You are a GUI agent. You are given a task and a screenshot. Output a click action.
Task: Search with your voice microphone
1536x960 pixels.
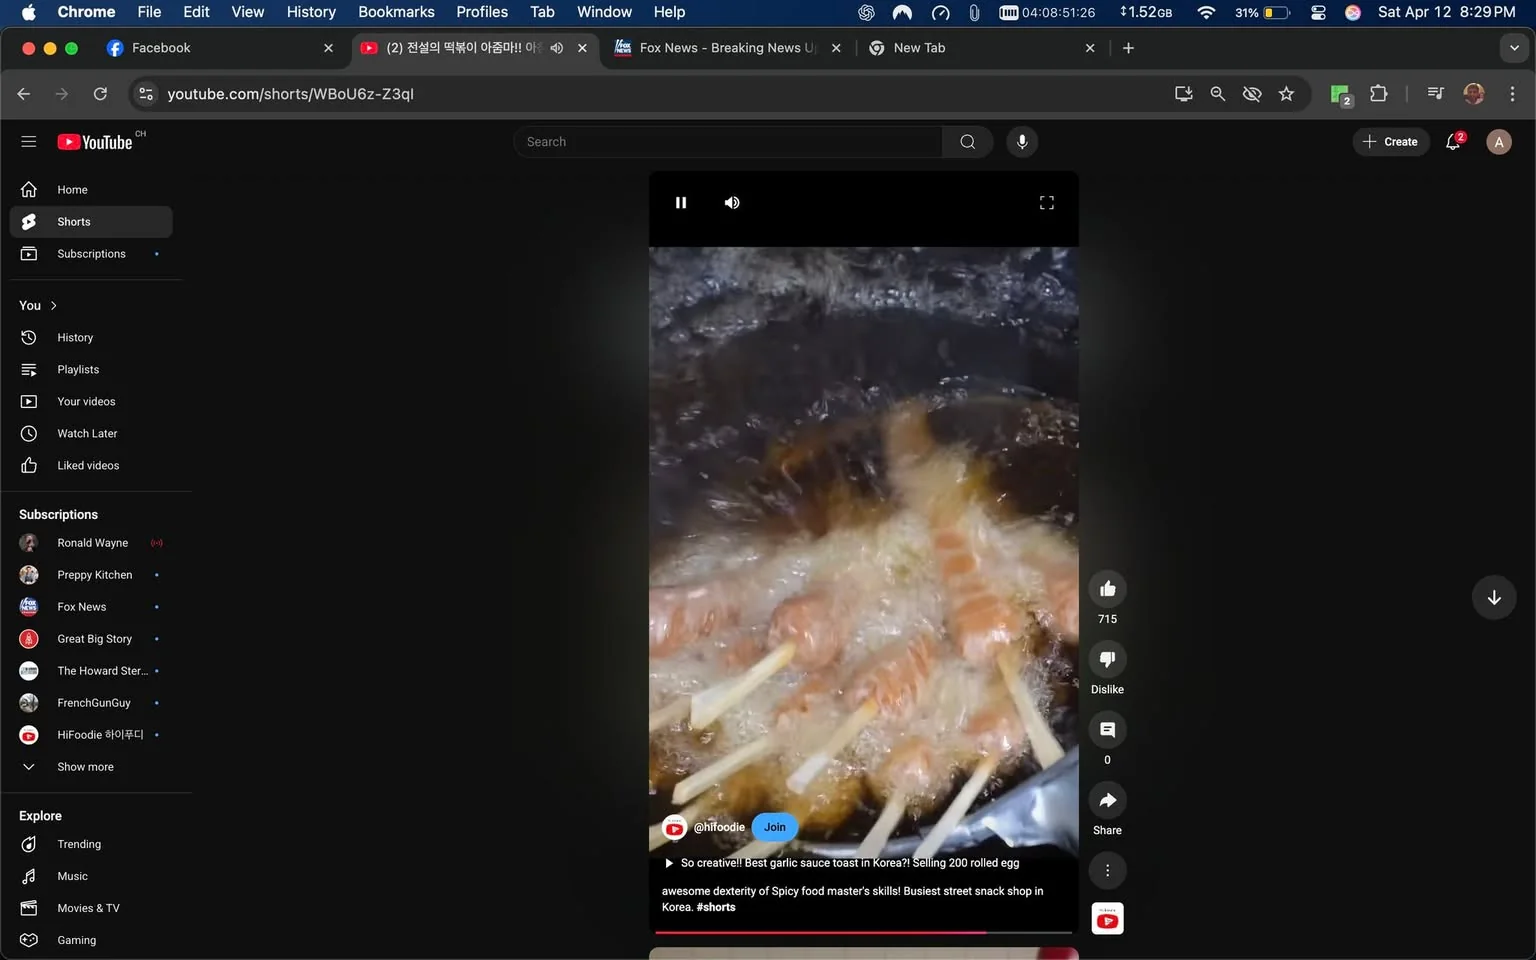coord(1022,142)
